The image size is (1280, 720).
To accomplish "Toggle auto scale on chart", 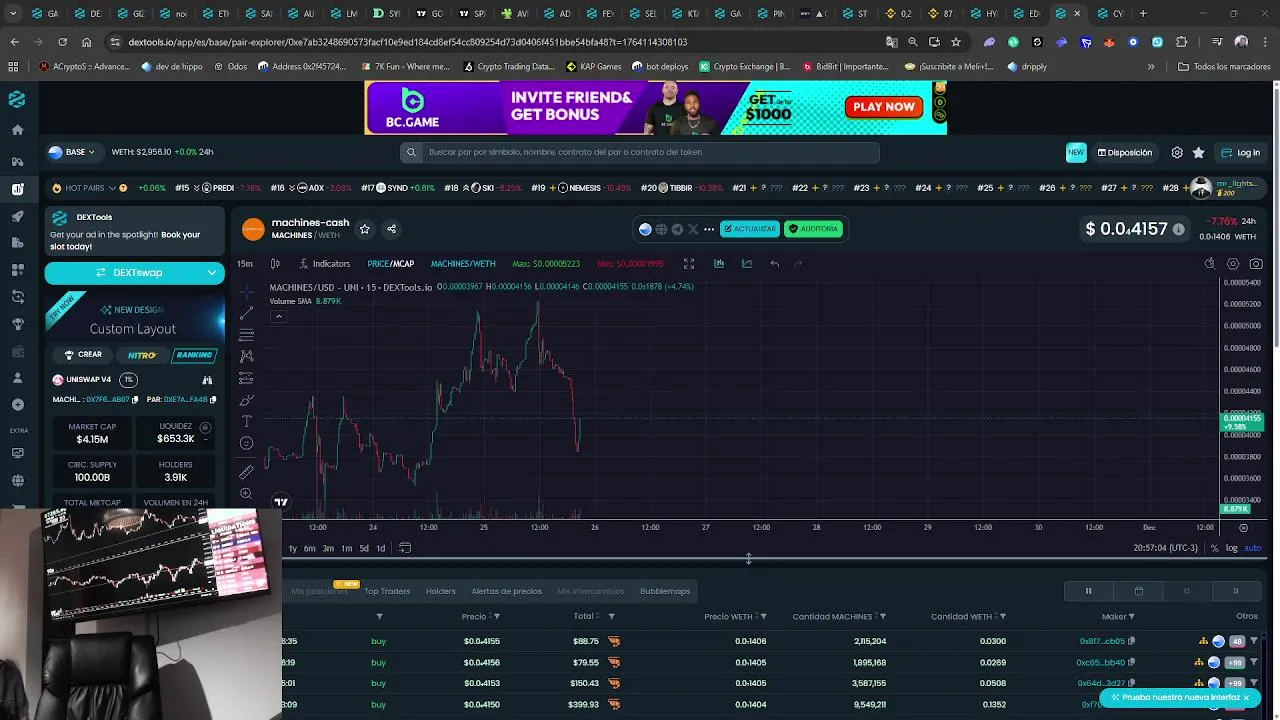I will coord(1252,548).
